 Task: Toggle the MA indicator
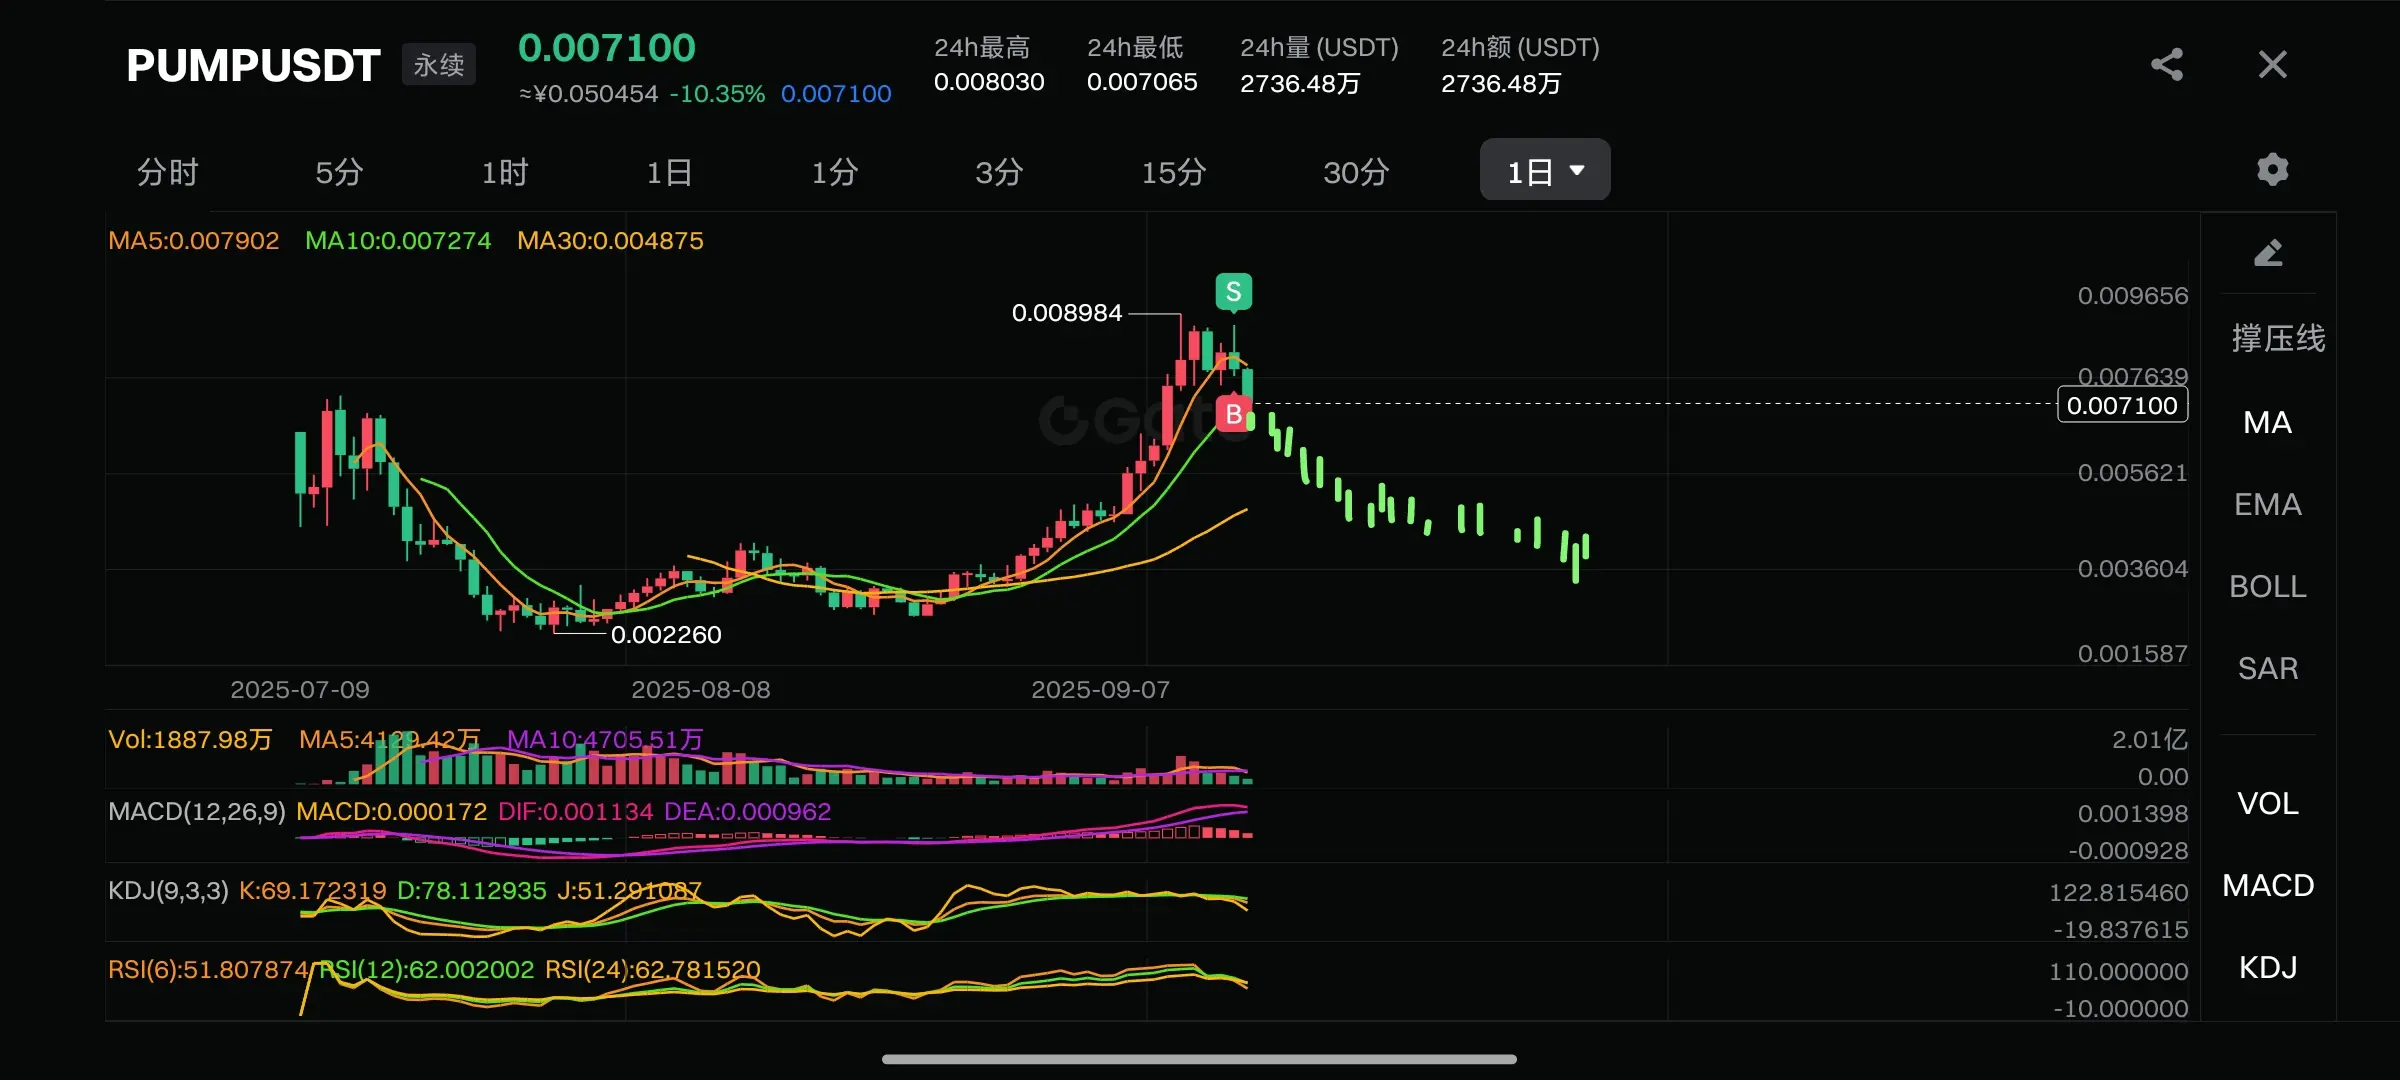coord(2267,422)
